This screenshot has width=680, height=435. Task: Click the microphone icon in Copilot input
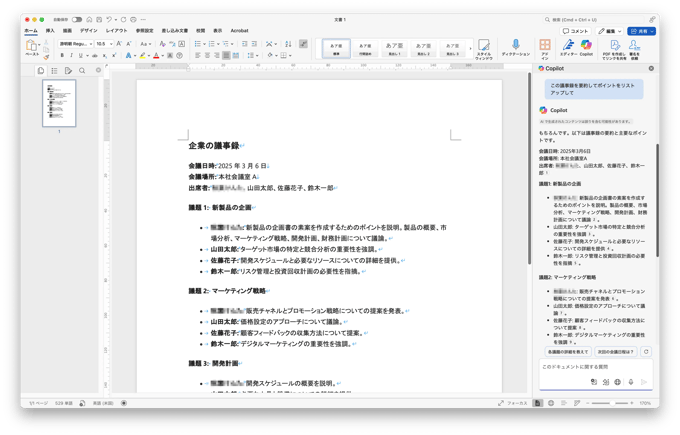631,382
